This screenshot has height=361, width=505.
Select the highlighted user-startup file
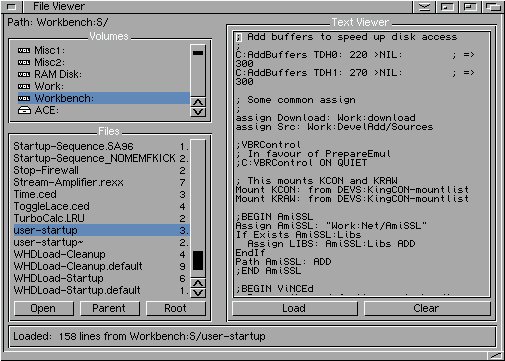101,230
